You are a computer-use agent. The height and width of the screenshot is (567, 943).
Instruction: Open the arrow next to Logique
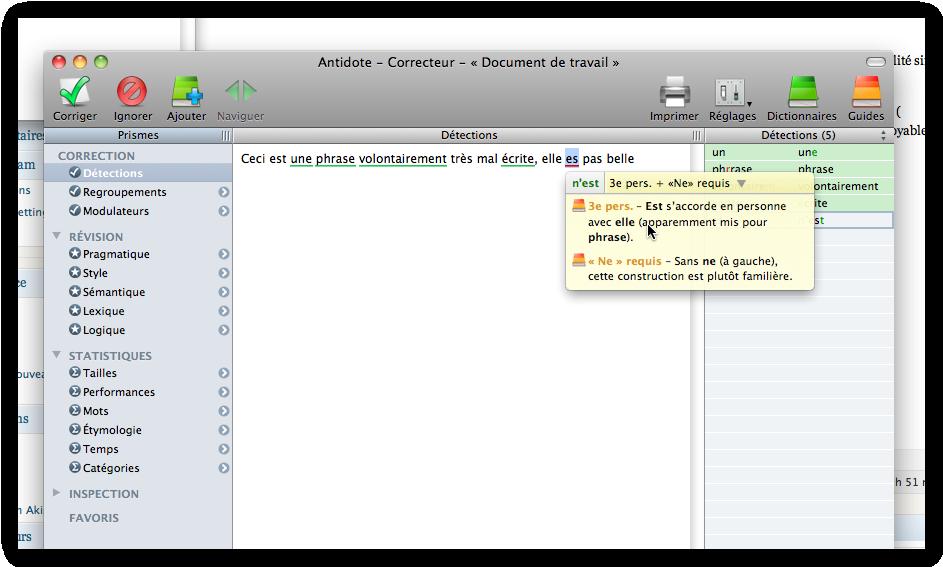pos(224,330)
